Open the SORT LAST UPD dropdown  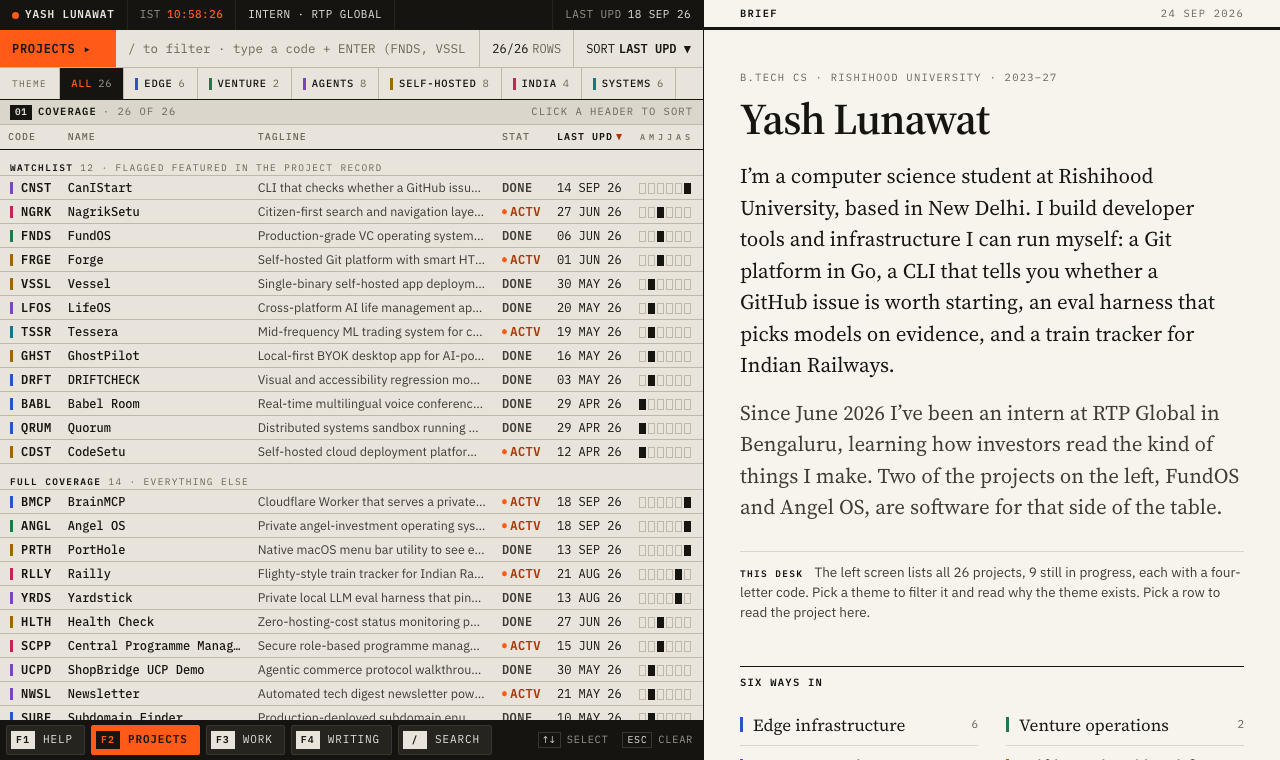point(638,49)
